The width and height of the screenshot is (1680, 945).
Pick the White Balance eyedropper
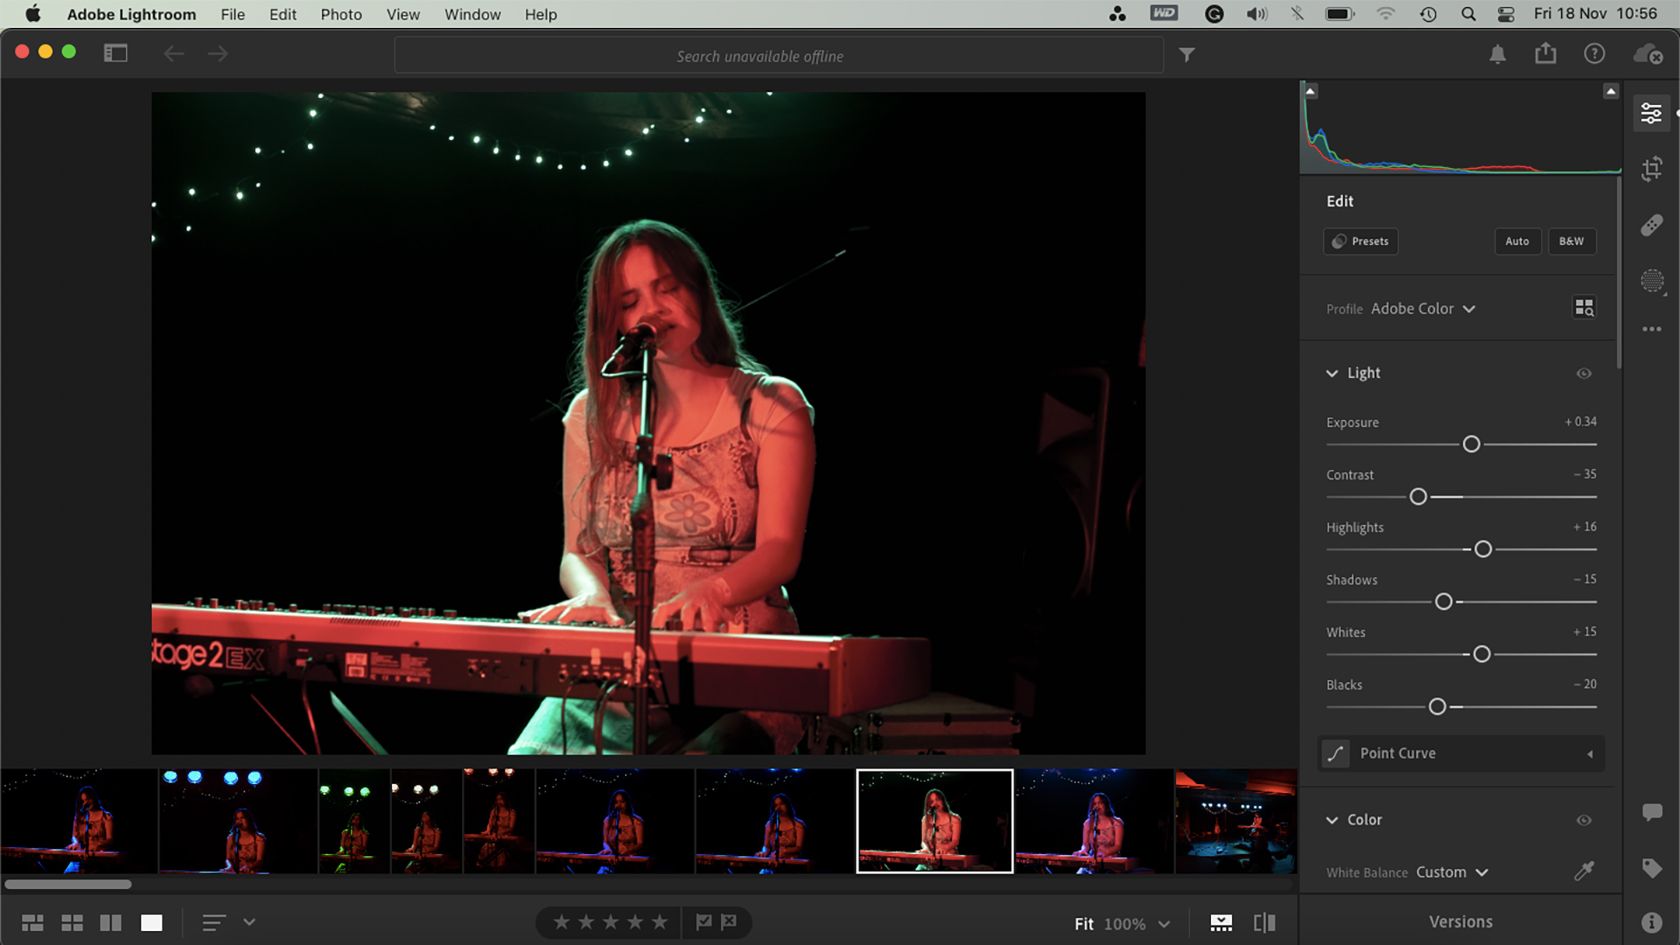1584,871
